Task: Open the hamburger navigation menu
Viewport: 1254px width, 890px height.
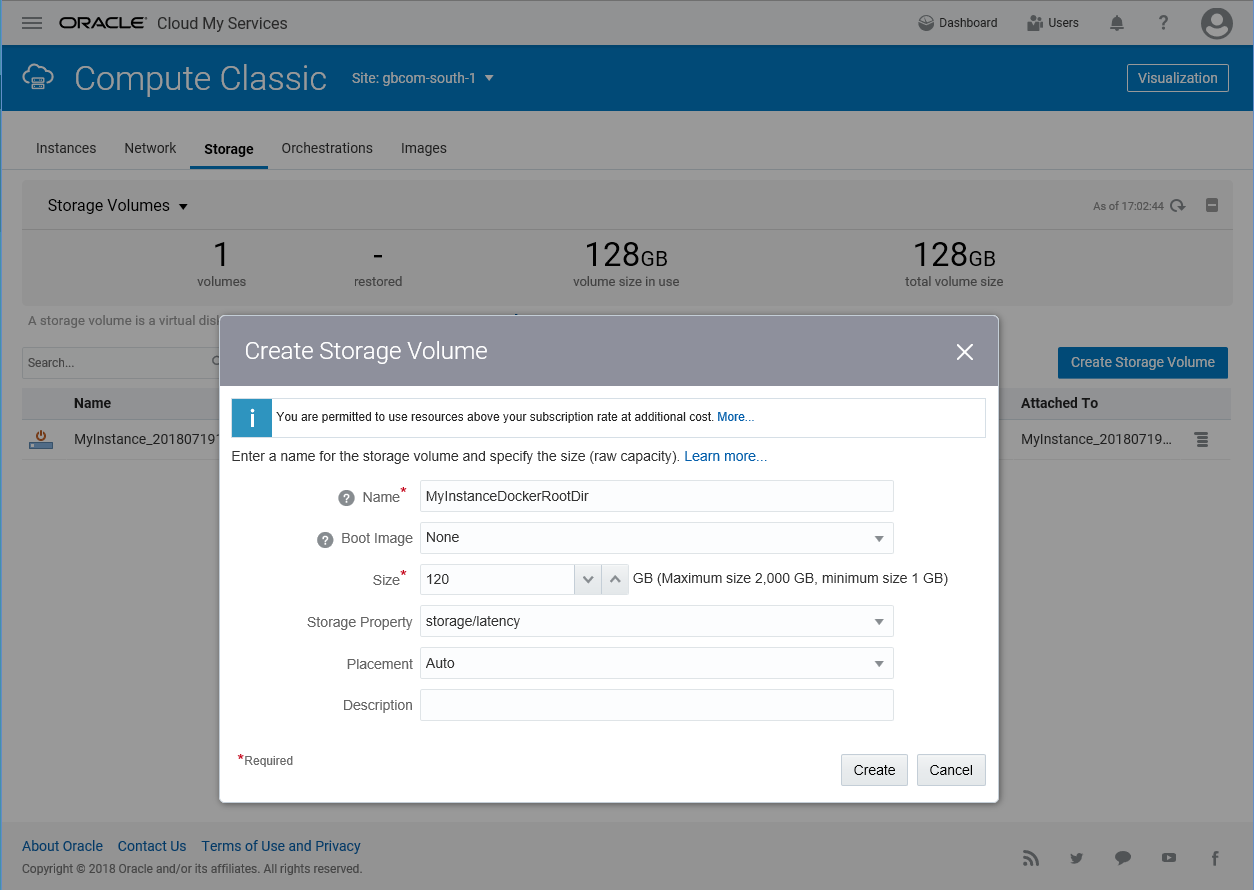Action: point(32,23)
